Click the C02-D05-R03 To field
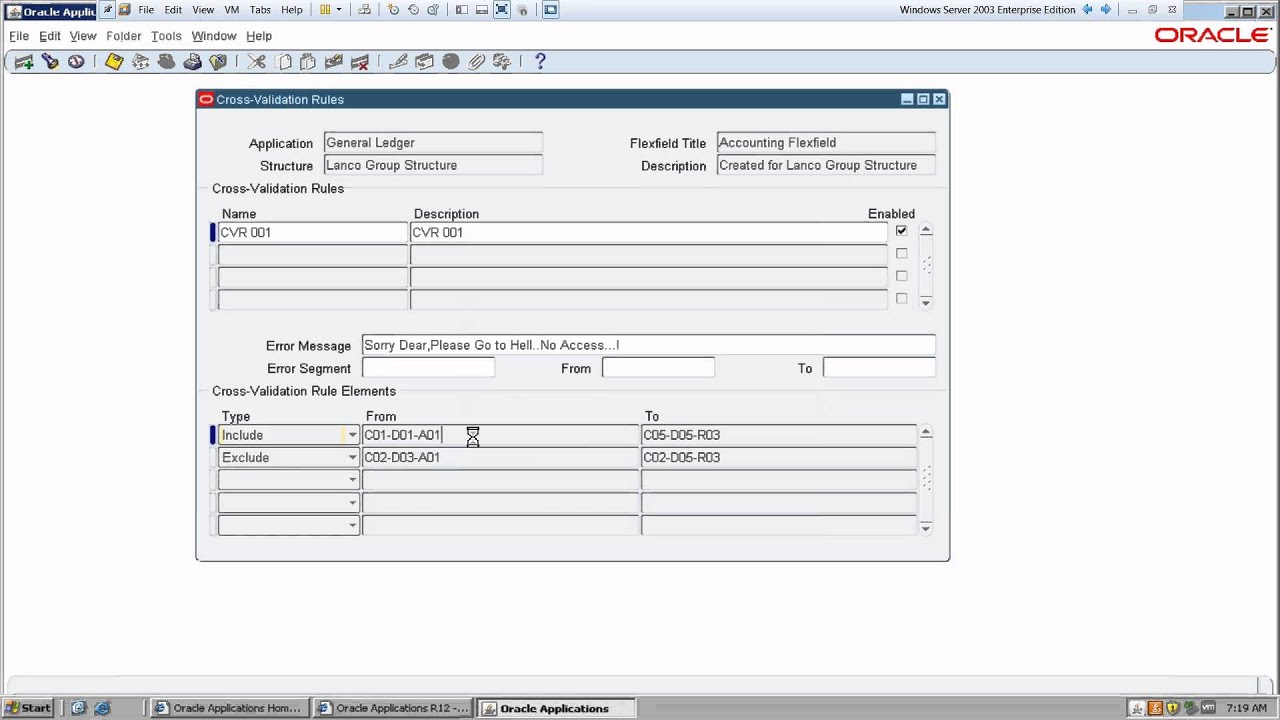Image resolution: width=1280 pixels, height=720 pixels. coord(778,458)
